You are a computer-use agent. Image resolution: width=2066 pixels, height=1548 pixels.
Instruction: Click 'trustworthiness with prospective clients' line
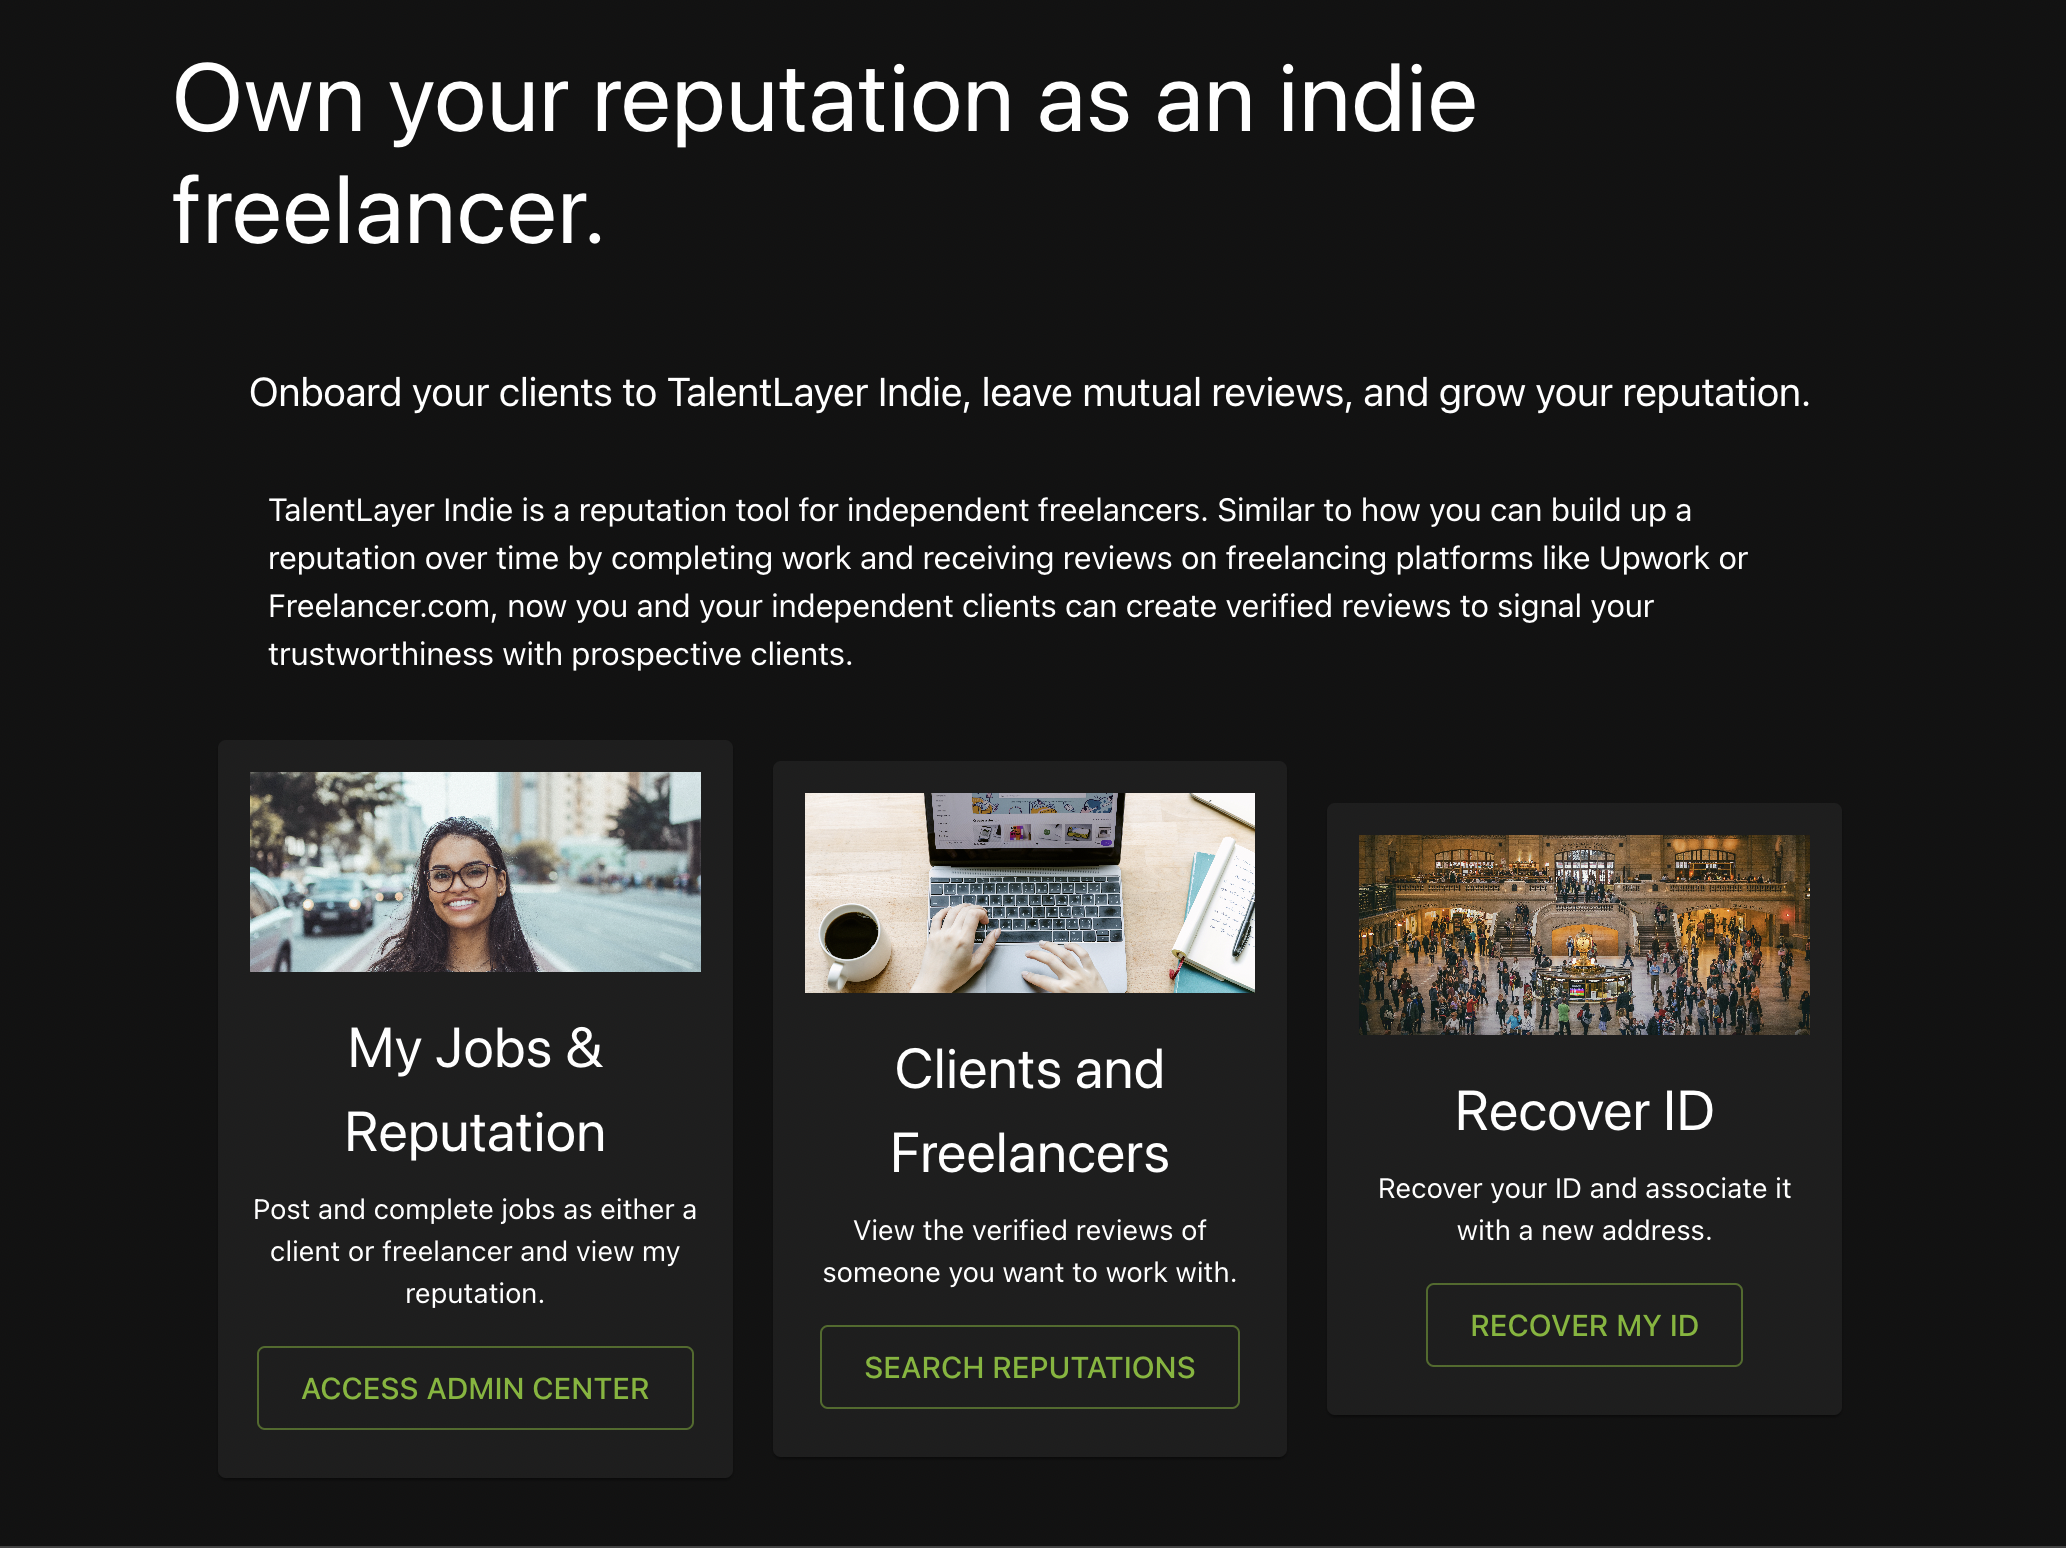pos(560,654)
